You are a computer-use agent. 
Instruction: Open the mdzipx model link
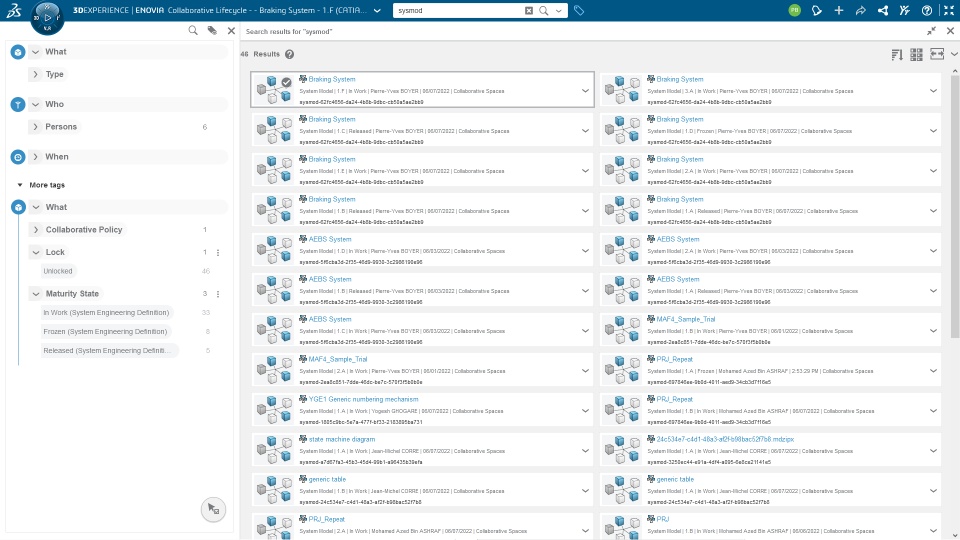[x=725, y=439]
